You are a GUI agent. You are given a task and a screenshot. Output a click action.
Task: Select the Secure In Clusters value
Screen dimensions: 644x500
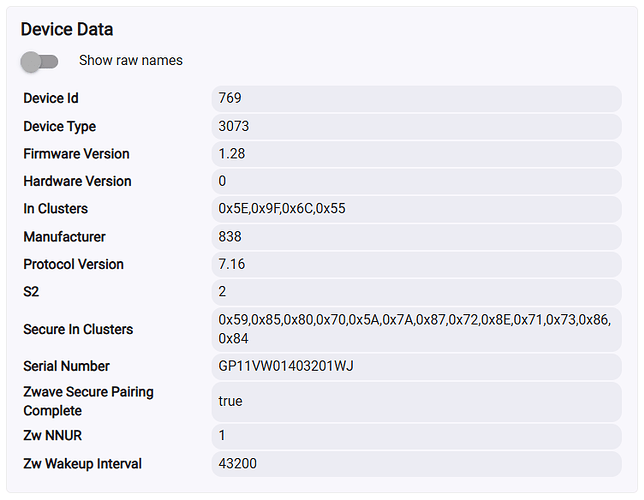click(415, 329)
